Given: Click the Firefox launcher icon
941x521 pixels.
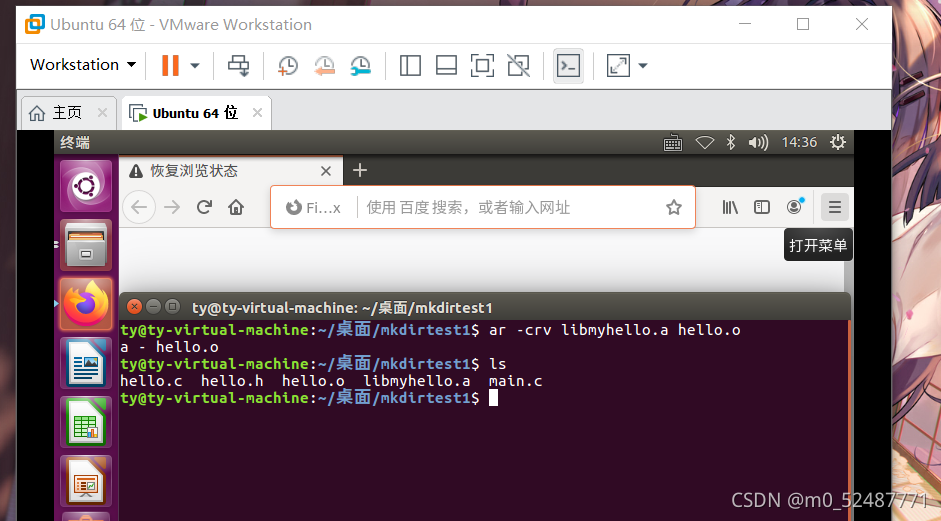Looking at the screenshot, I should [86, 304].
